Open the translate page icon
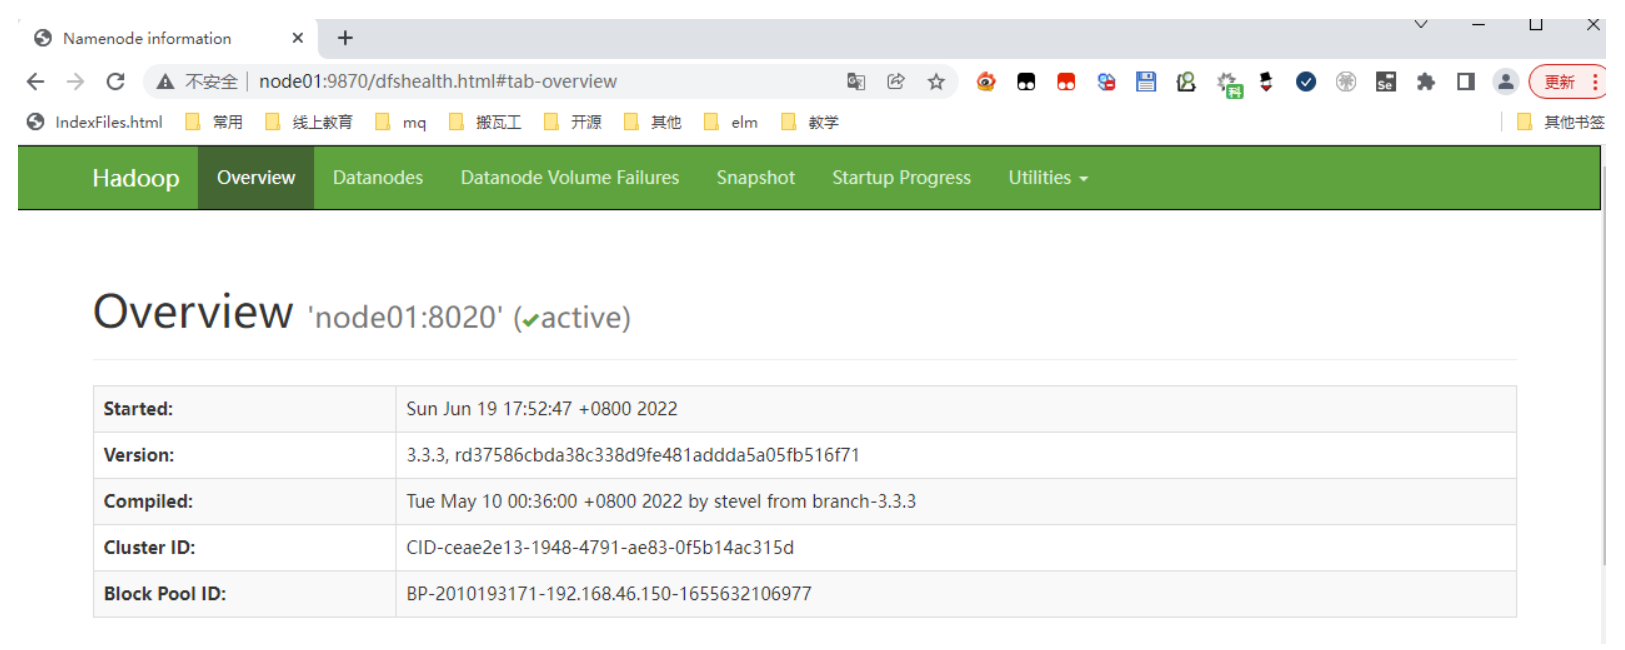1625x650 pixels. (x=856, y=82)
